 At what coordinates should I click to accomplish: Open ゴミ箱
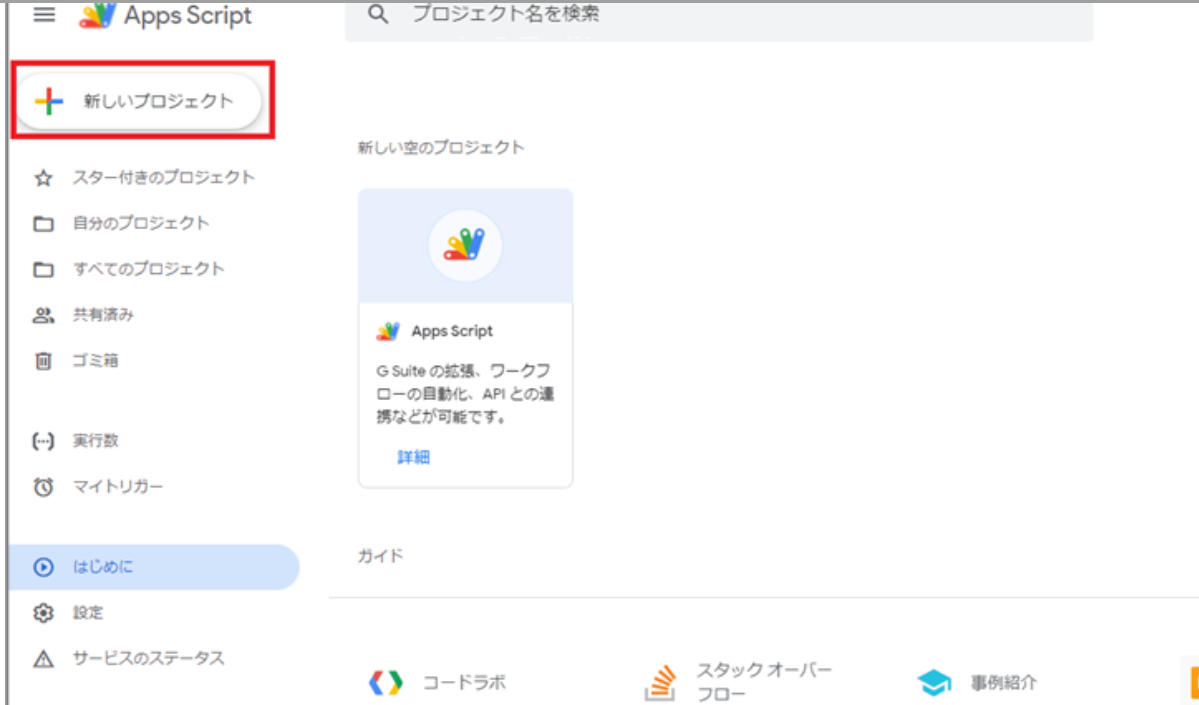[x=96, y=361]
